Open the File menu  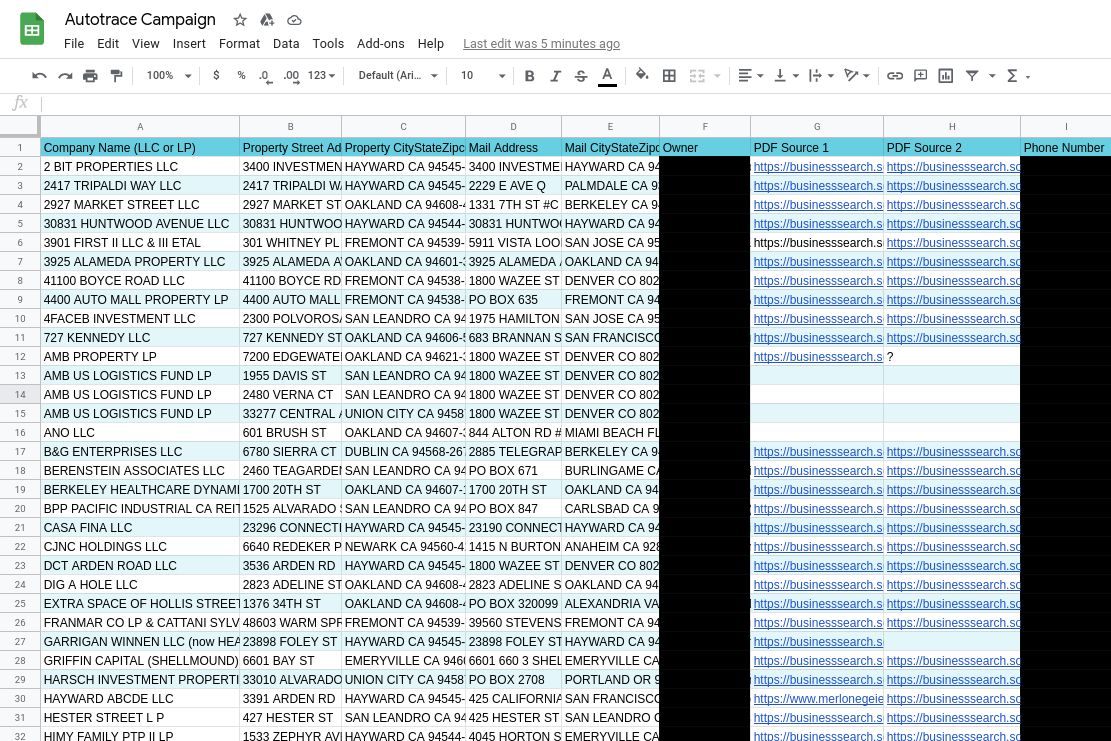(x=74, y=44)
